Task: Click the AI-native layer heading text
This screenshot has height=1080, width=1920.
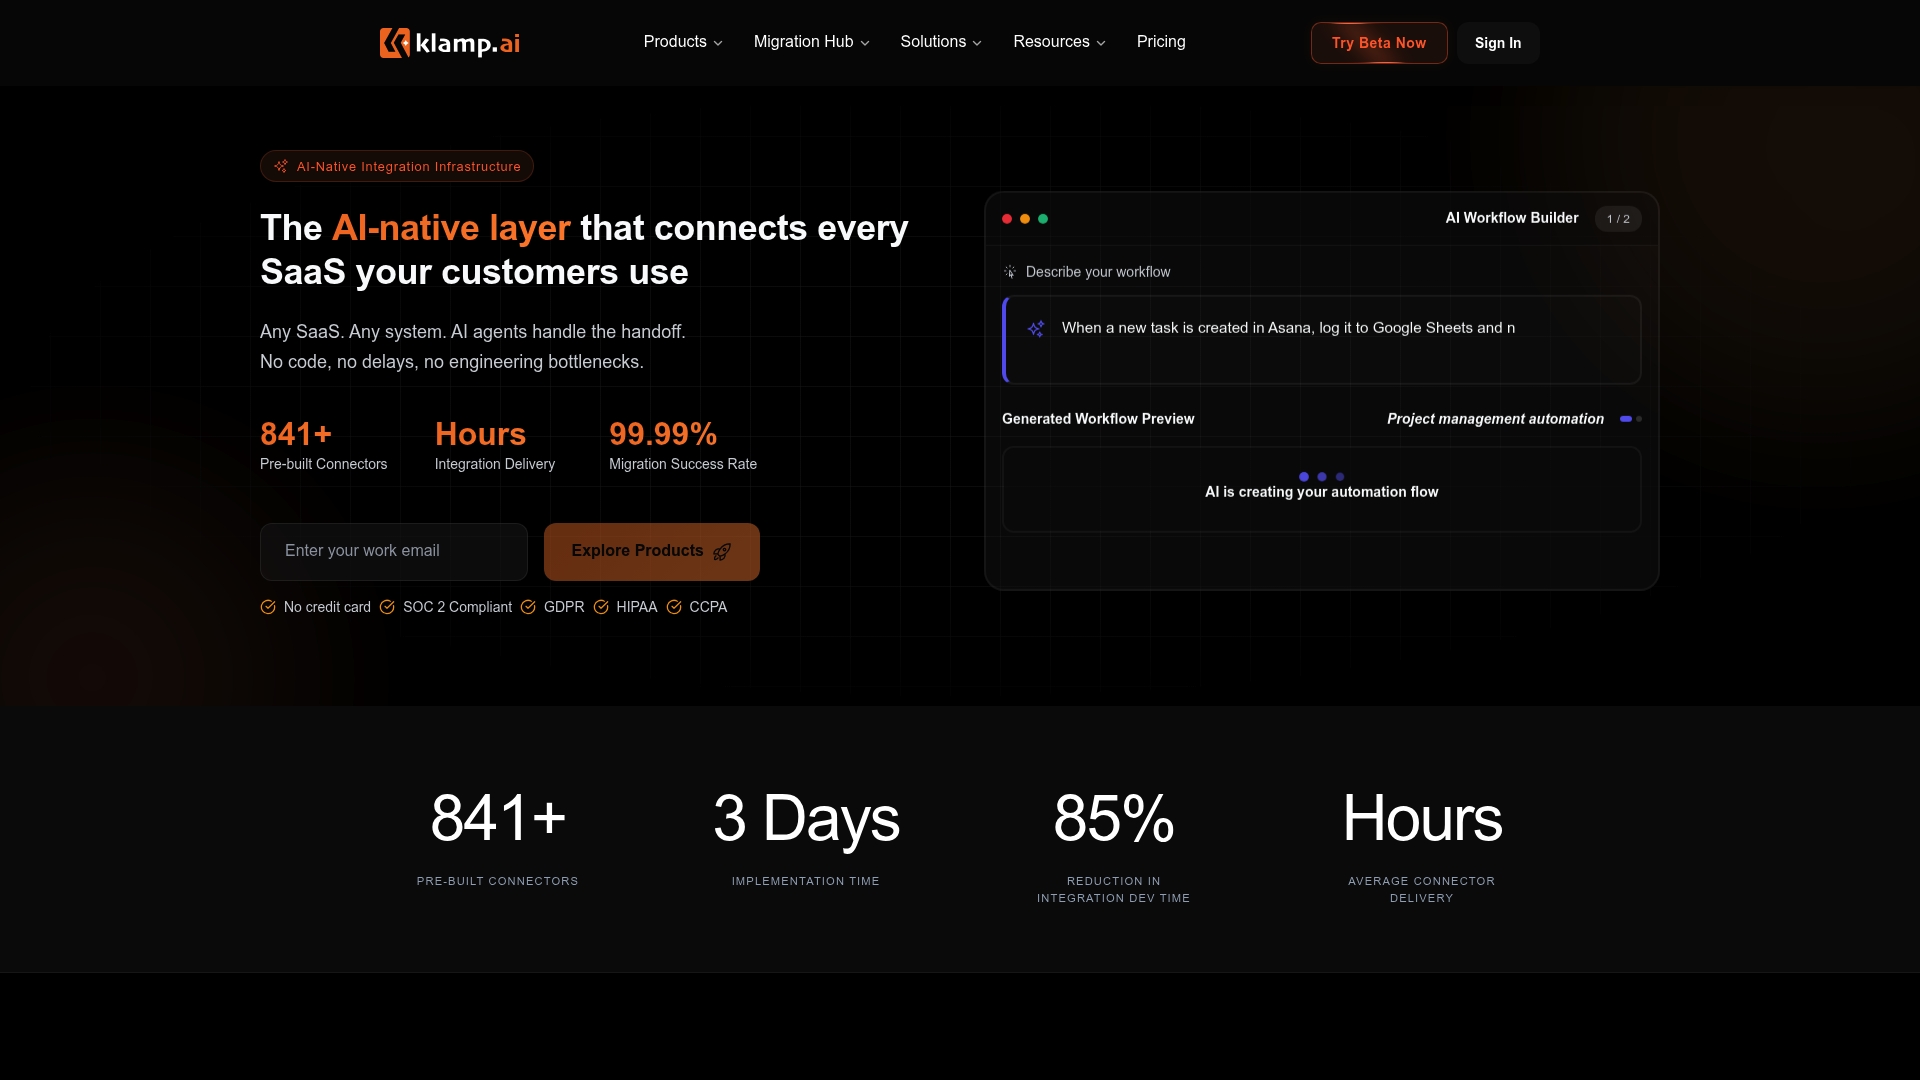Action: click(451, 228)
